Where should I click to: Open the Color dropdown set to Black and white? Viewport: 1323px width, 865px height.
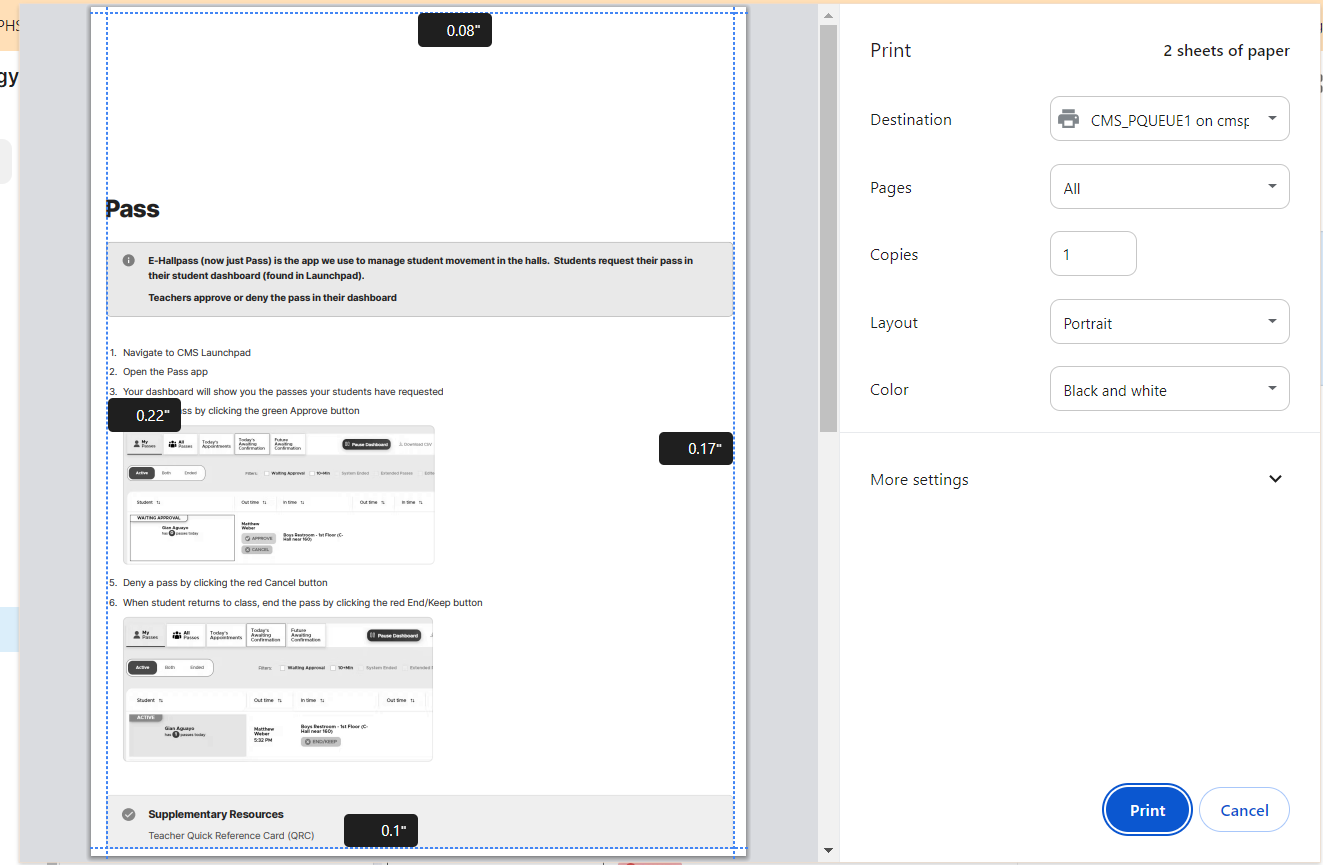point(1169,389)
